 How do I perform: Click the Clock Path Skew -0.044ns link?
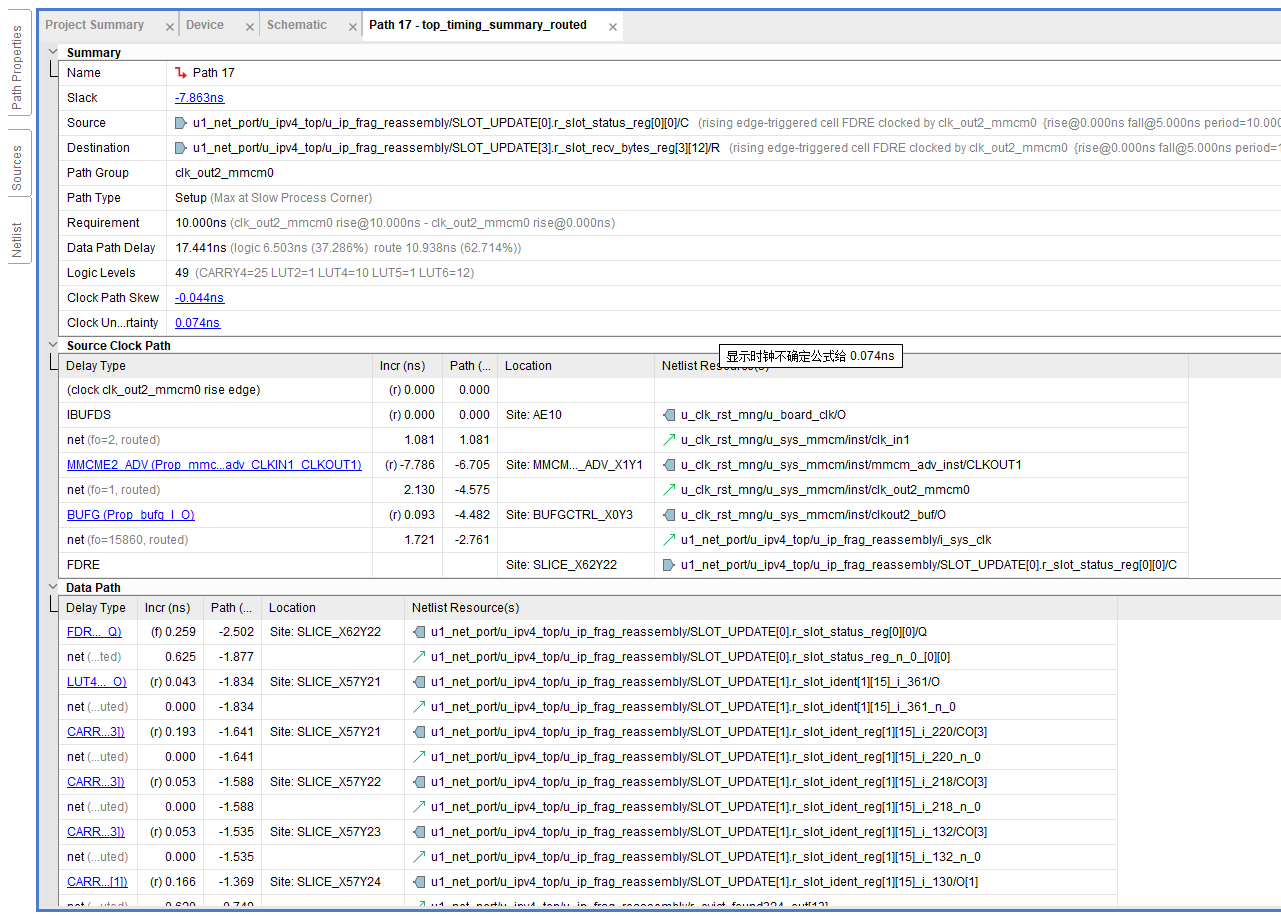click(x=199, y=298)
